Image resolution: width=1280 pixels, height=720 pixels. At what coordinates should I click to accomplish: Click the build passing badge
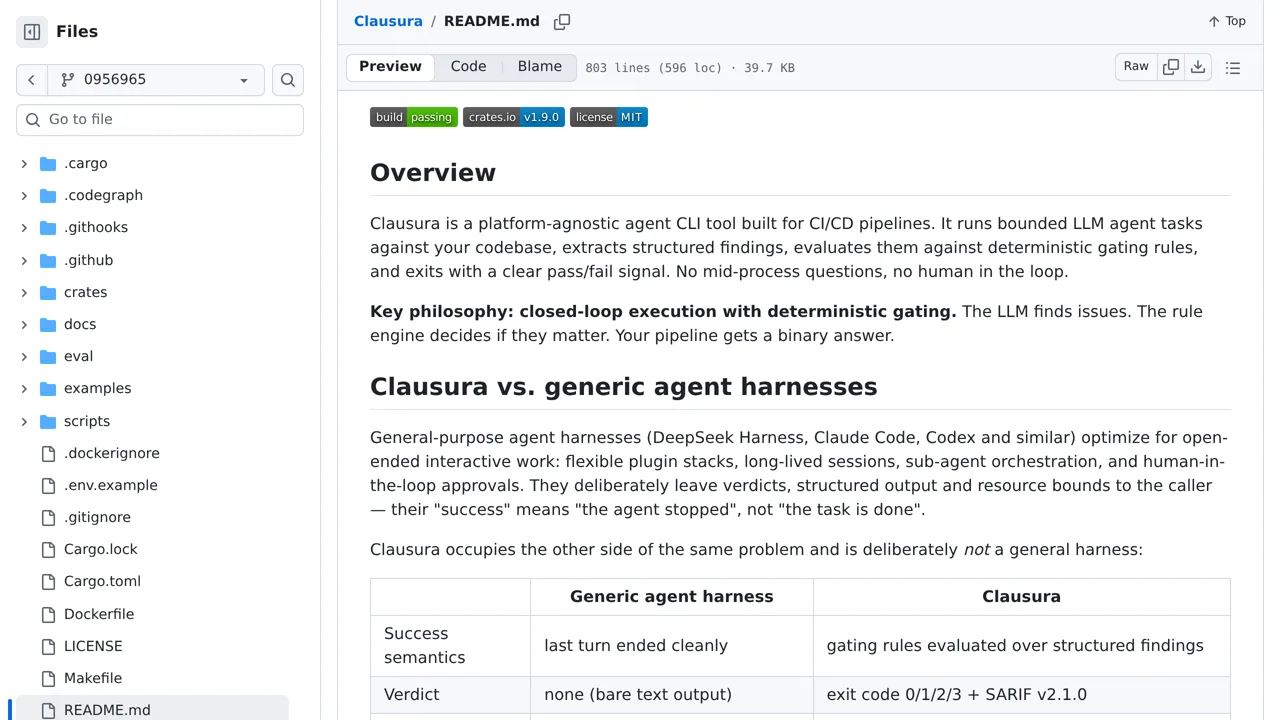point(414,117)
